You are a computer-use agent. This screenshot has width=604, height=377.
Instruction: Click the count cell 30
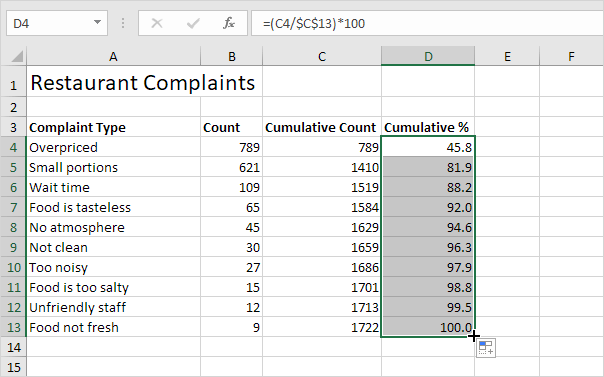[x=232, y=247]
